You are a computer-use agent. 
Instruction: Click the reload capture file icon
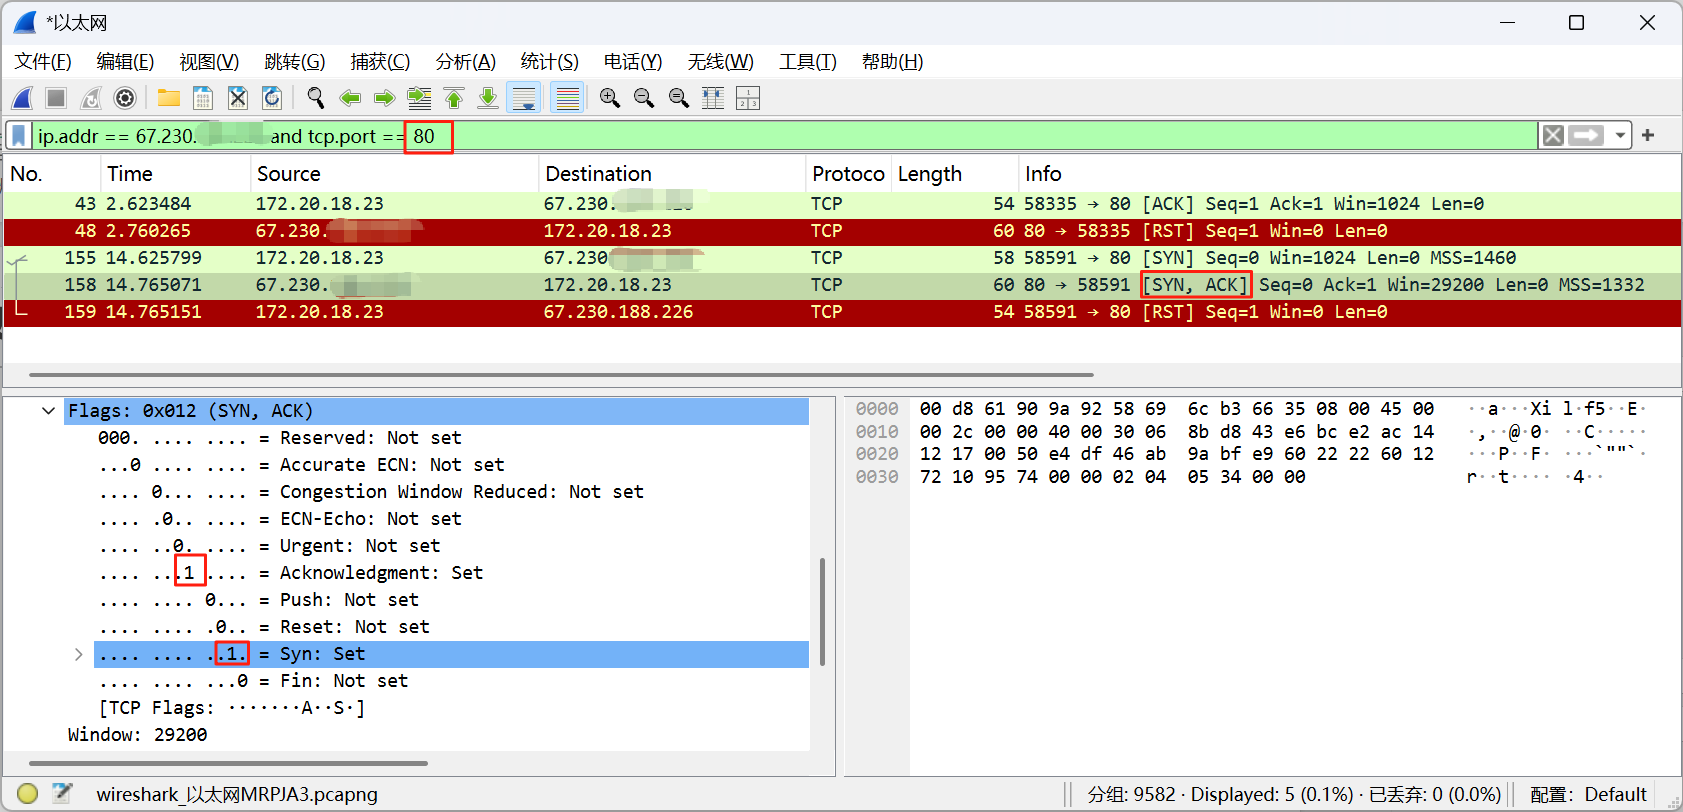[271, 98]
